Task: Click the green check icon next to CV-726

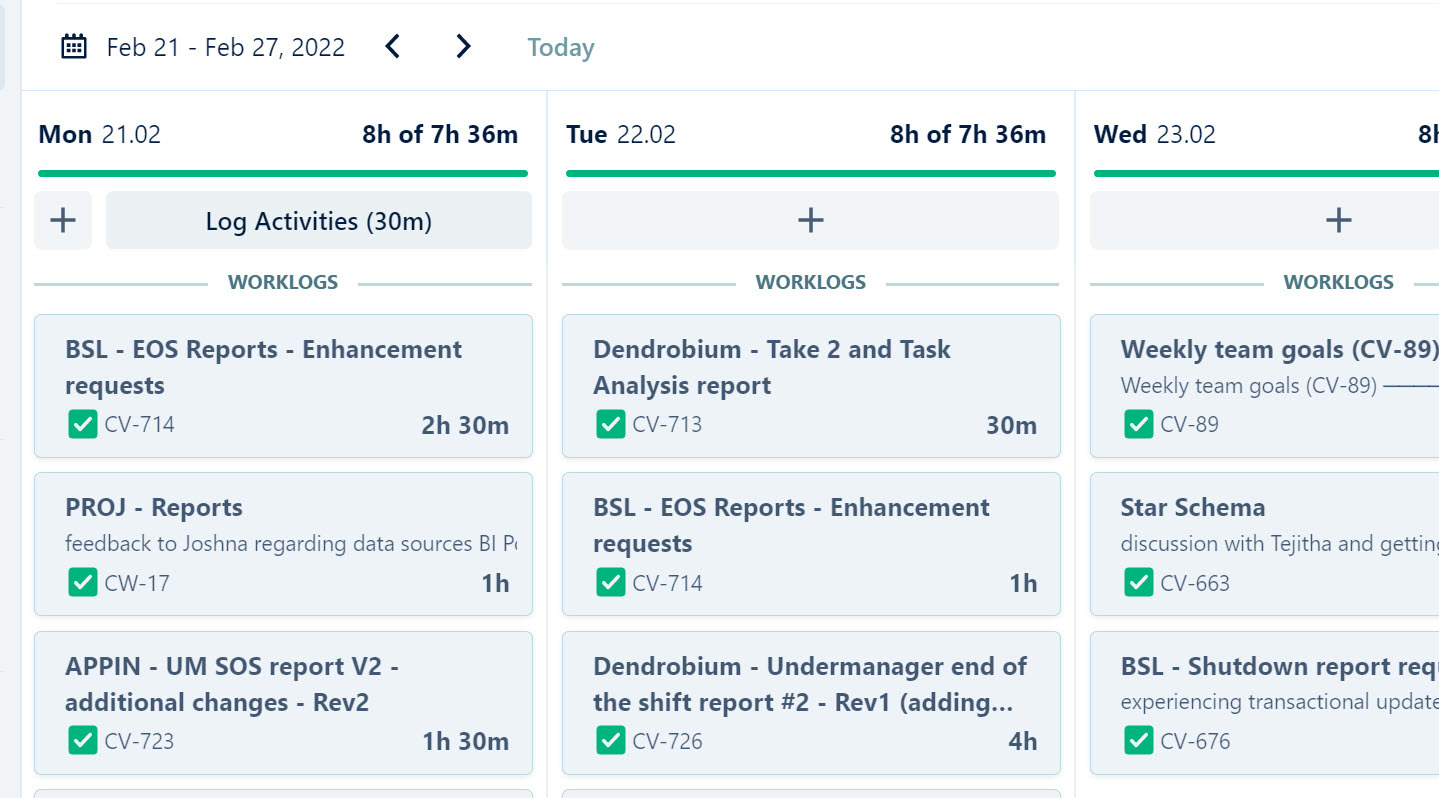Action: [x=610, y=741]
